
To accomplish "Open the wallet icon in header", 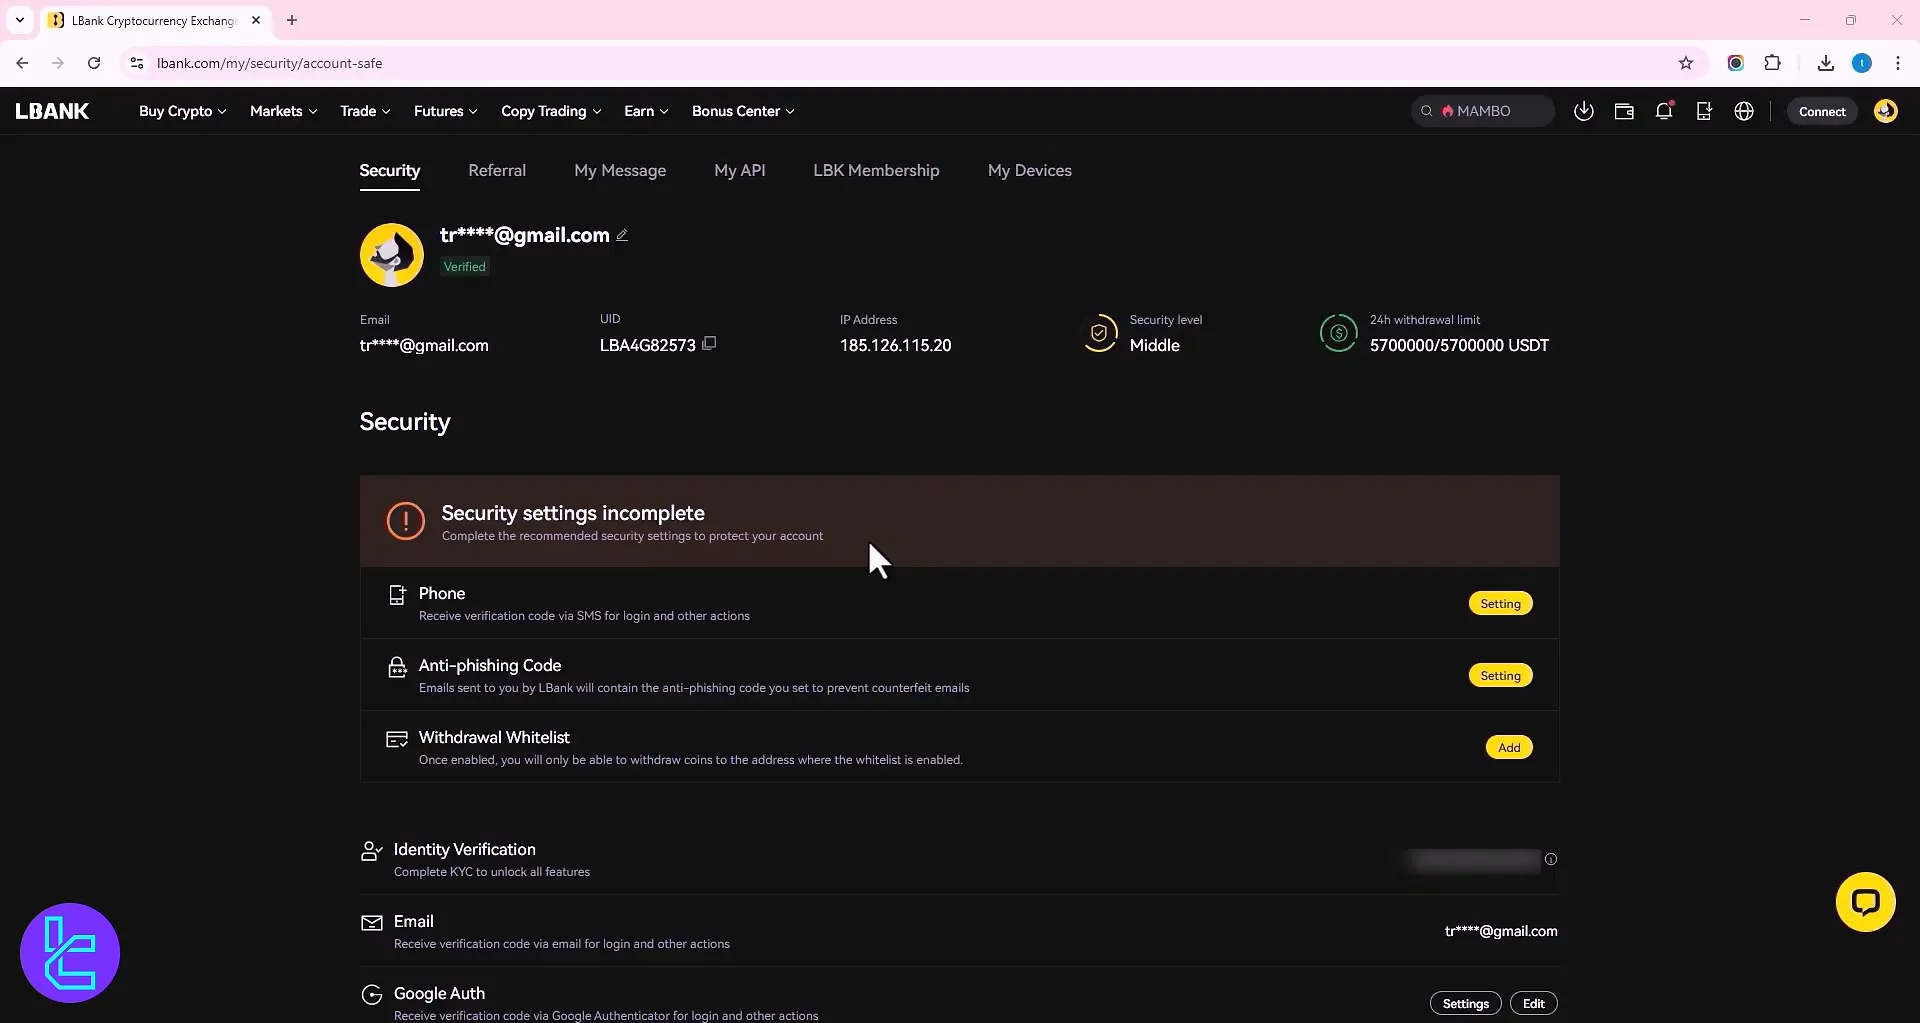I will pos(1624,111).
